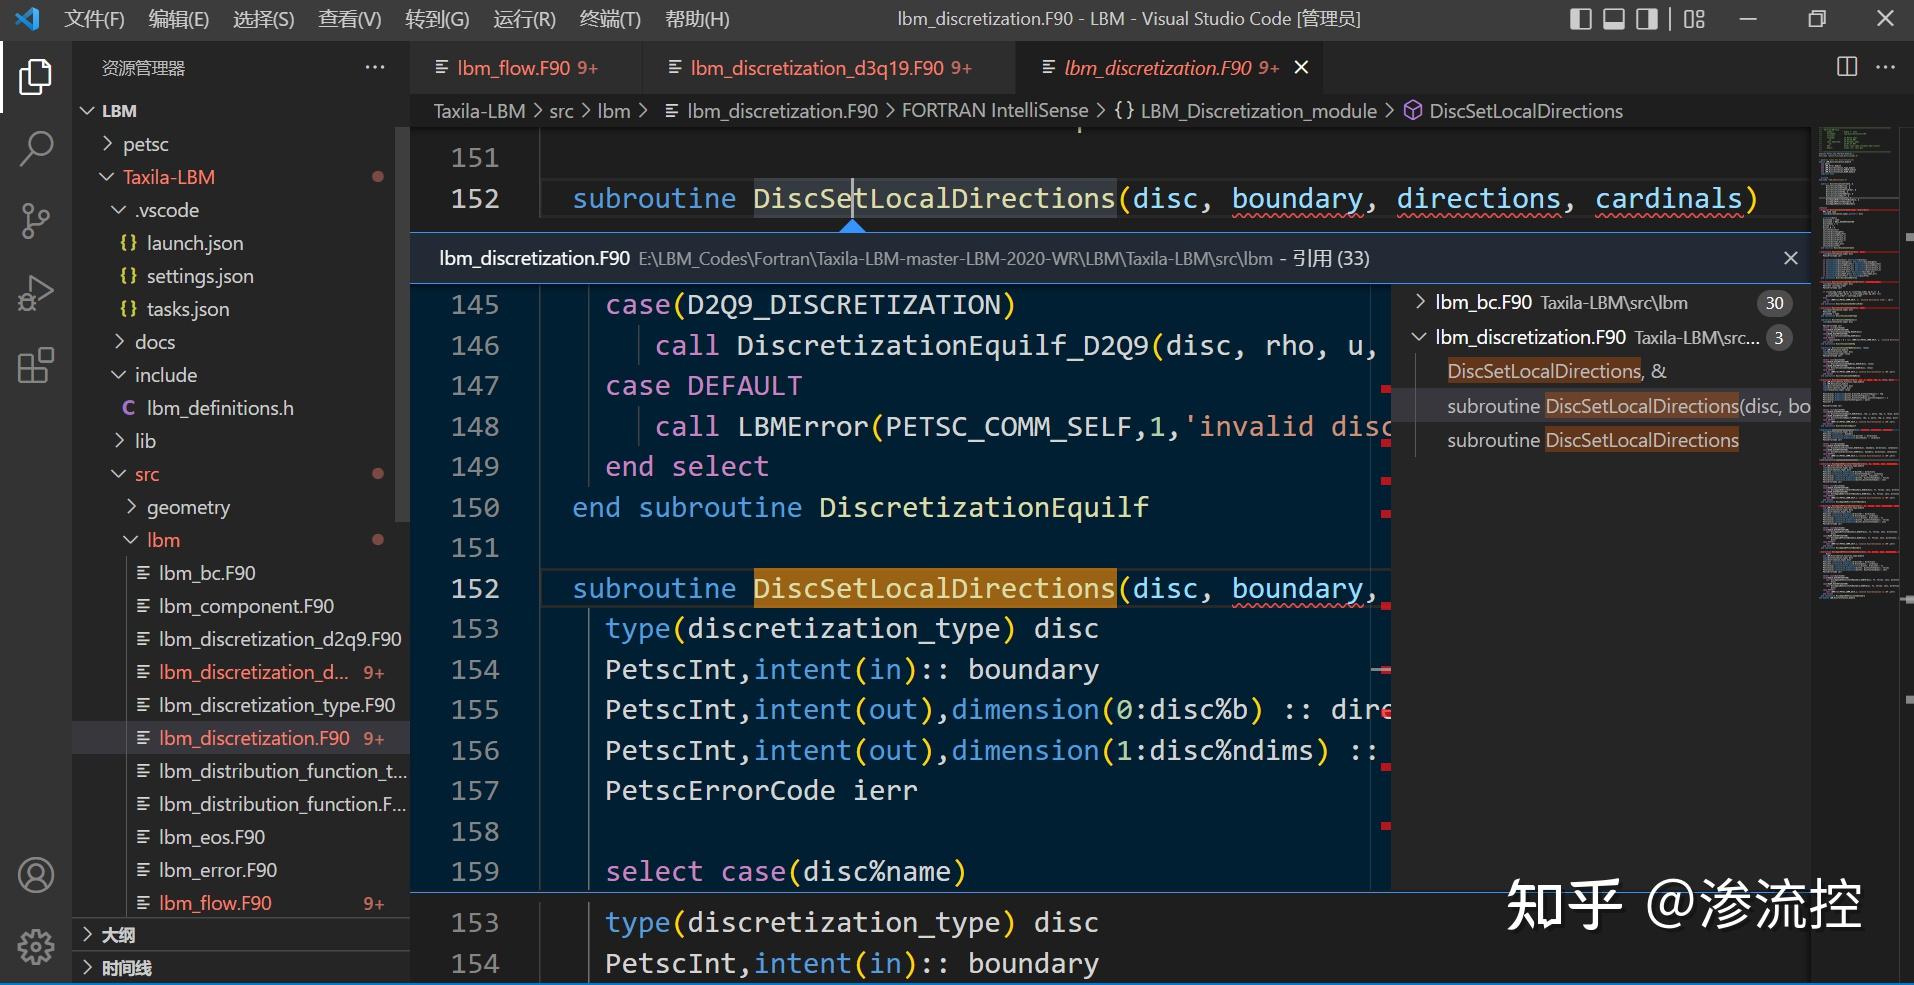Click LBM_Discretization_module in breadcrumb
1914x985 pixels.
pyautogui.click(x=1258, y=111)
